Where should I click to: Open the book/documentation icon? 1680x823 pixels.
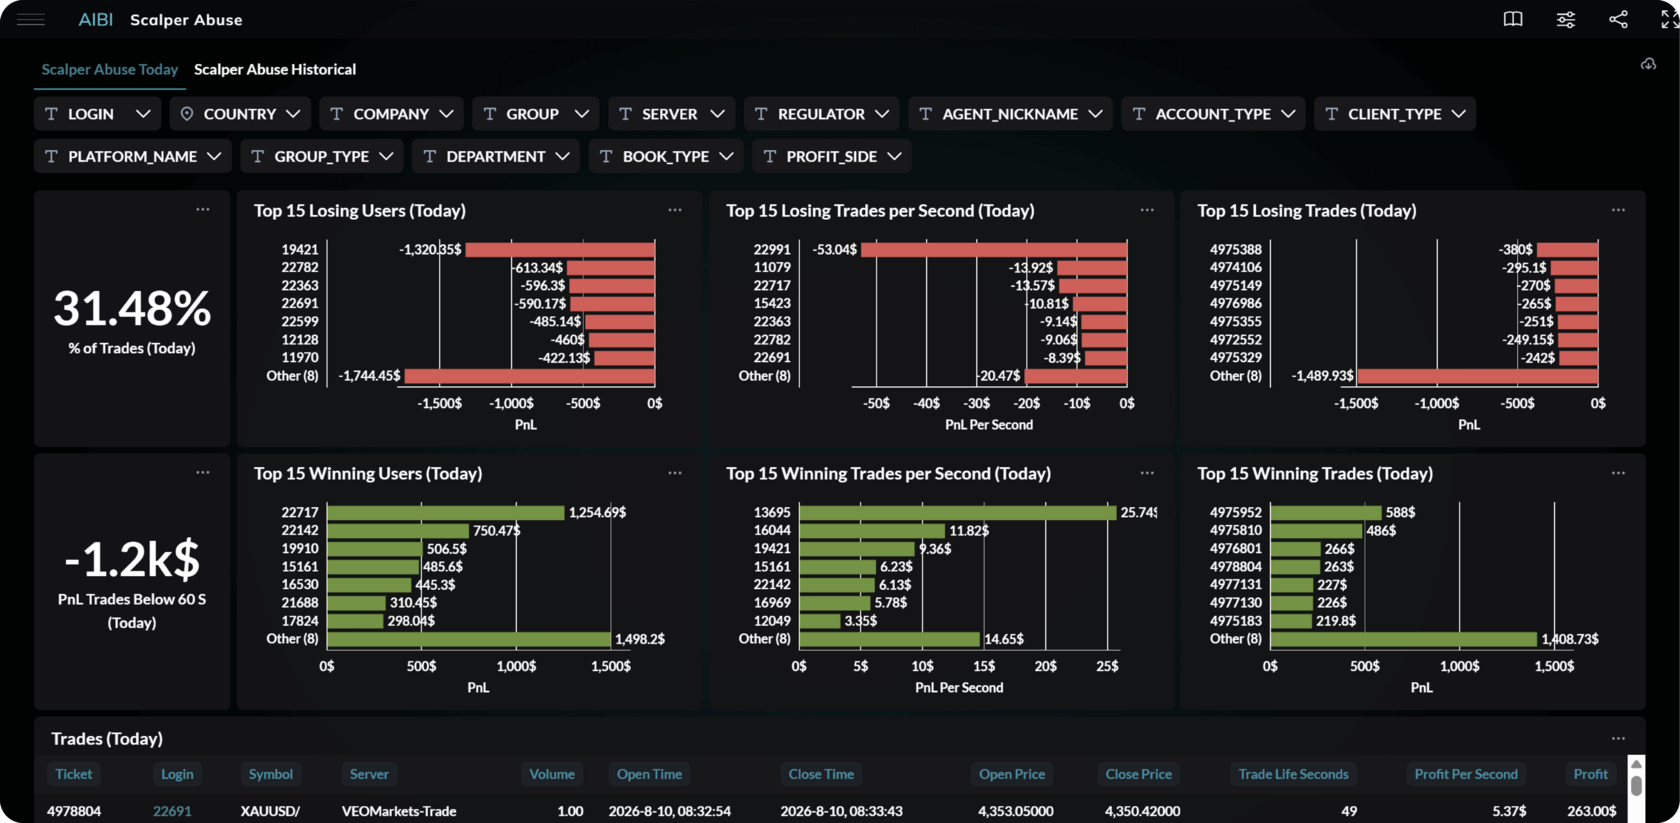1513,20
